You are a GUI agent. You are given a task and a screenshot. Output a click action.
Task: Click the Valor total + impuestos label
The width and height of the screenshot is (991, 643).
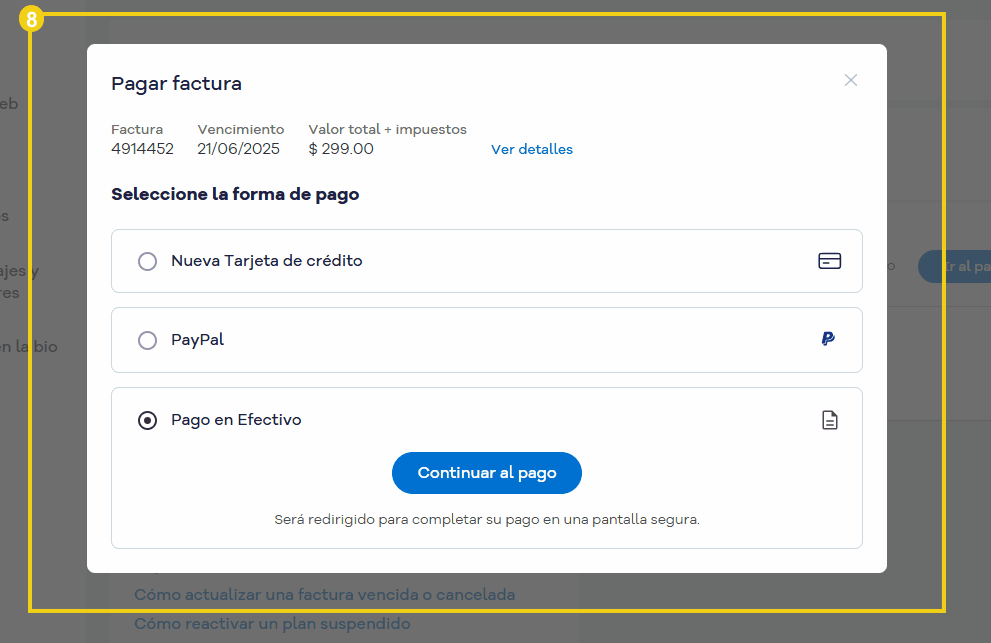coord(387,130)
